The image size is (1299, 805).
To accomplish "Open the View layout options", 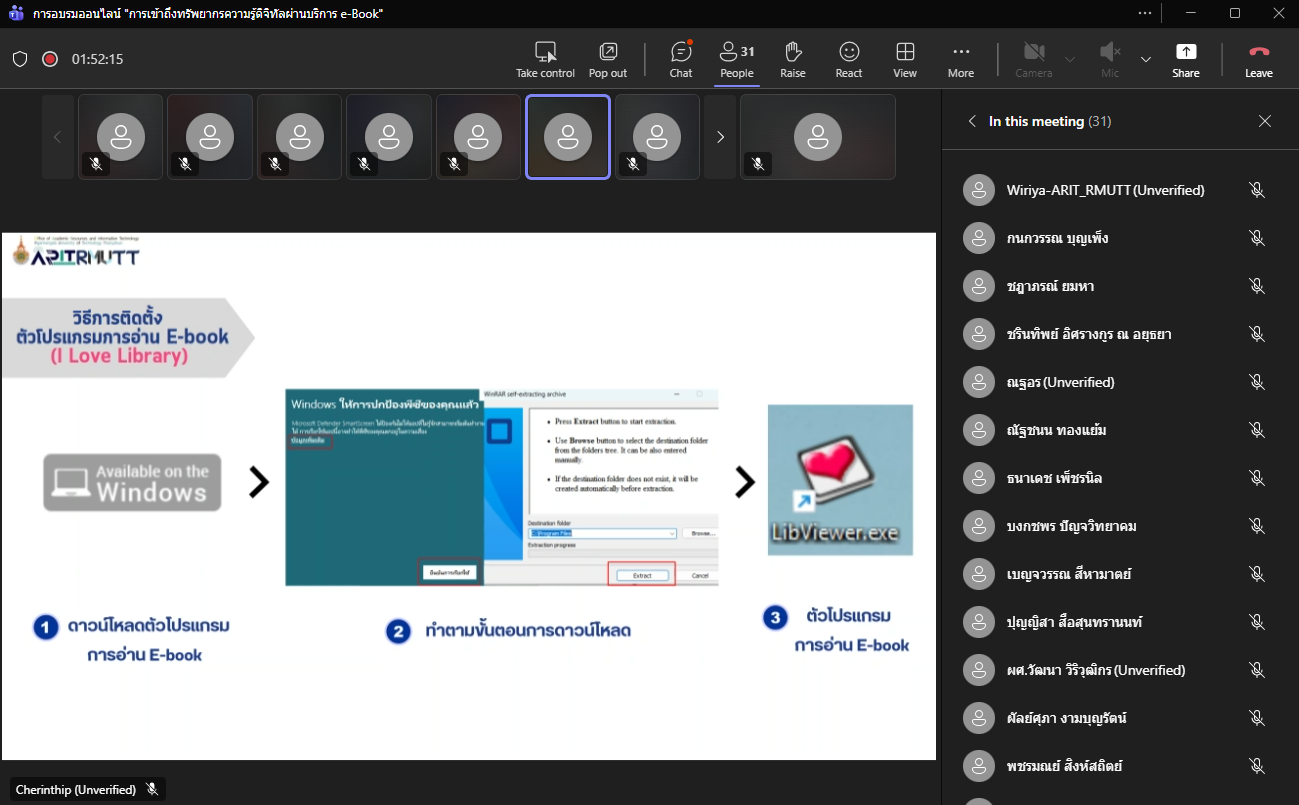I will (x=905, y=59).
